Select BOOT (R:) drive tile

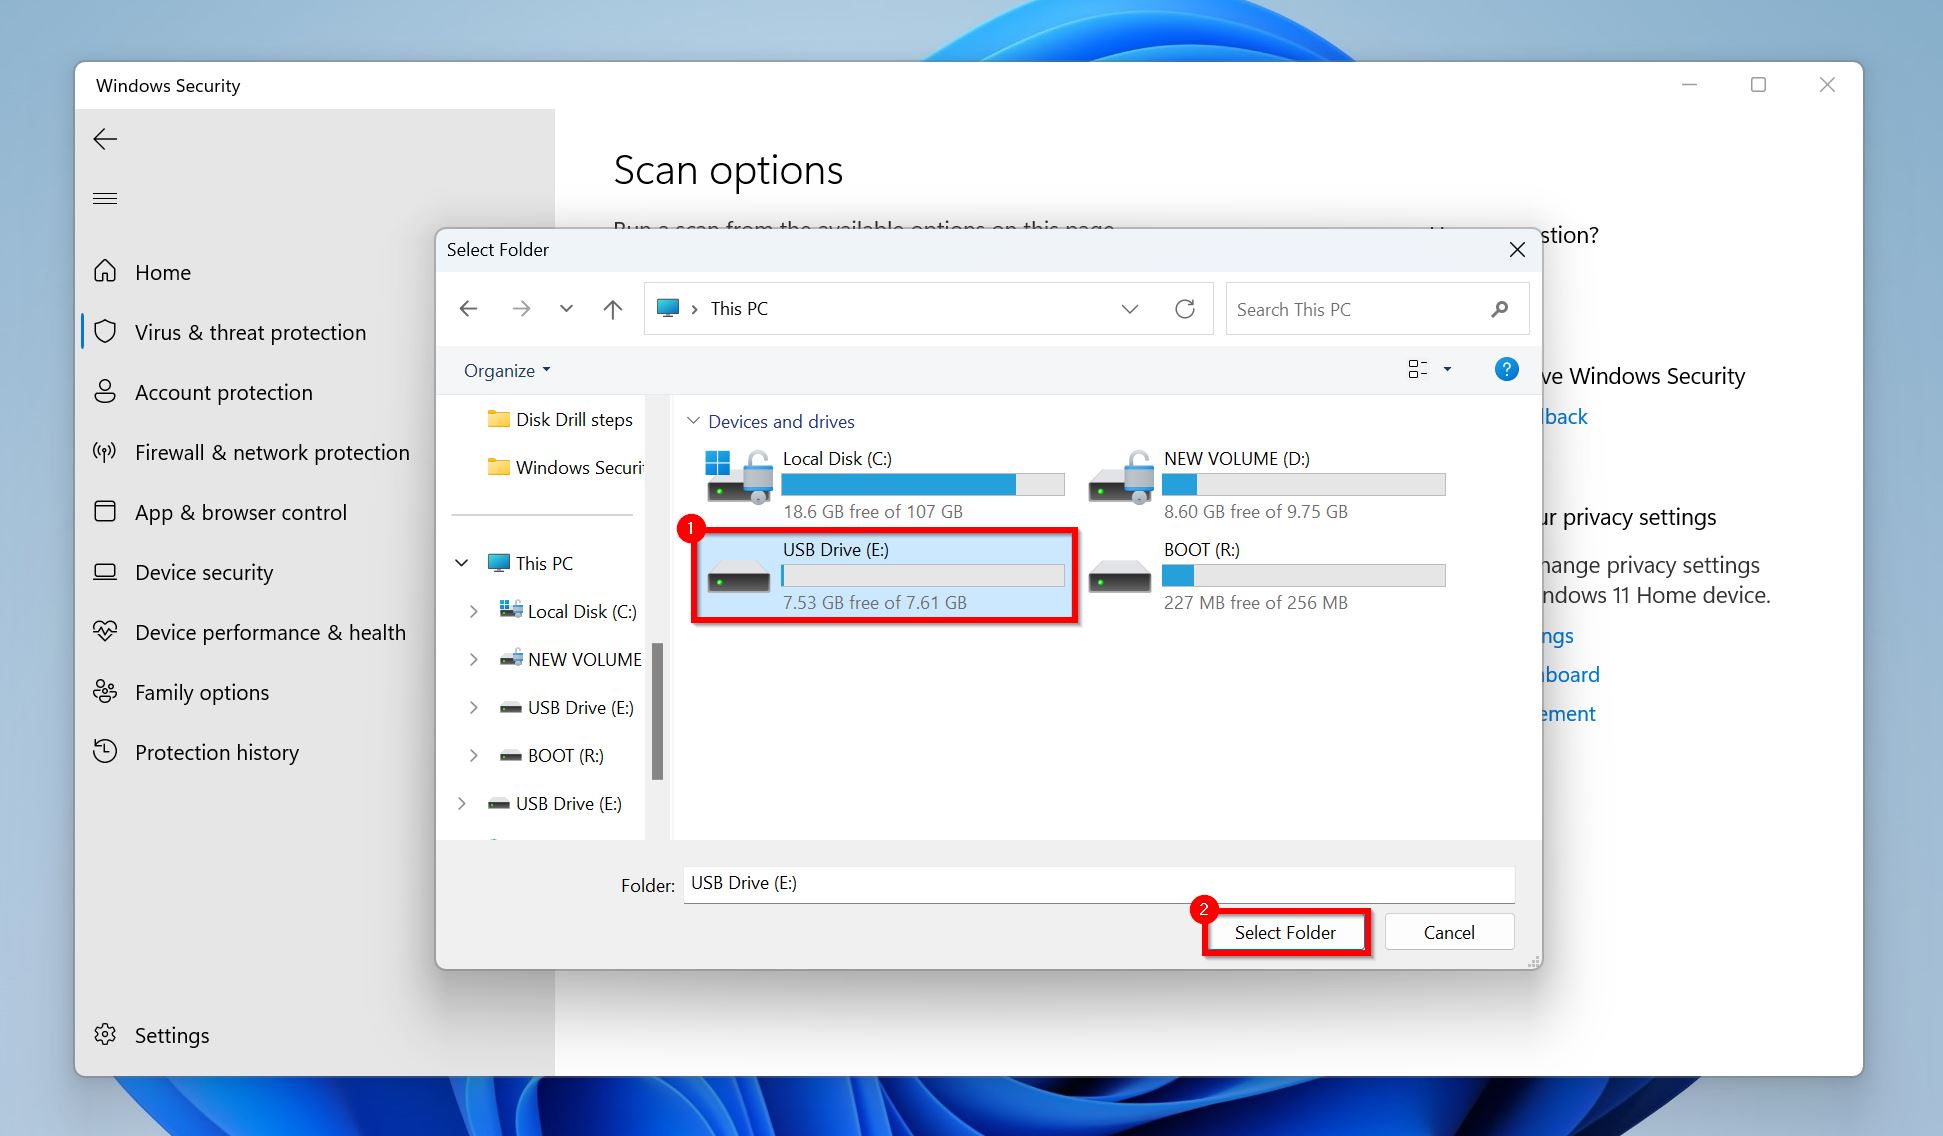(x=1267, y=576)
